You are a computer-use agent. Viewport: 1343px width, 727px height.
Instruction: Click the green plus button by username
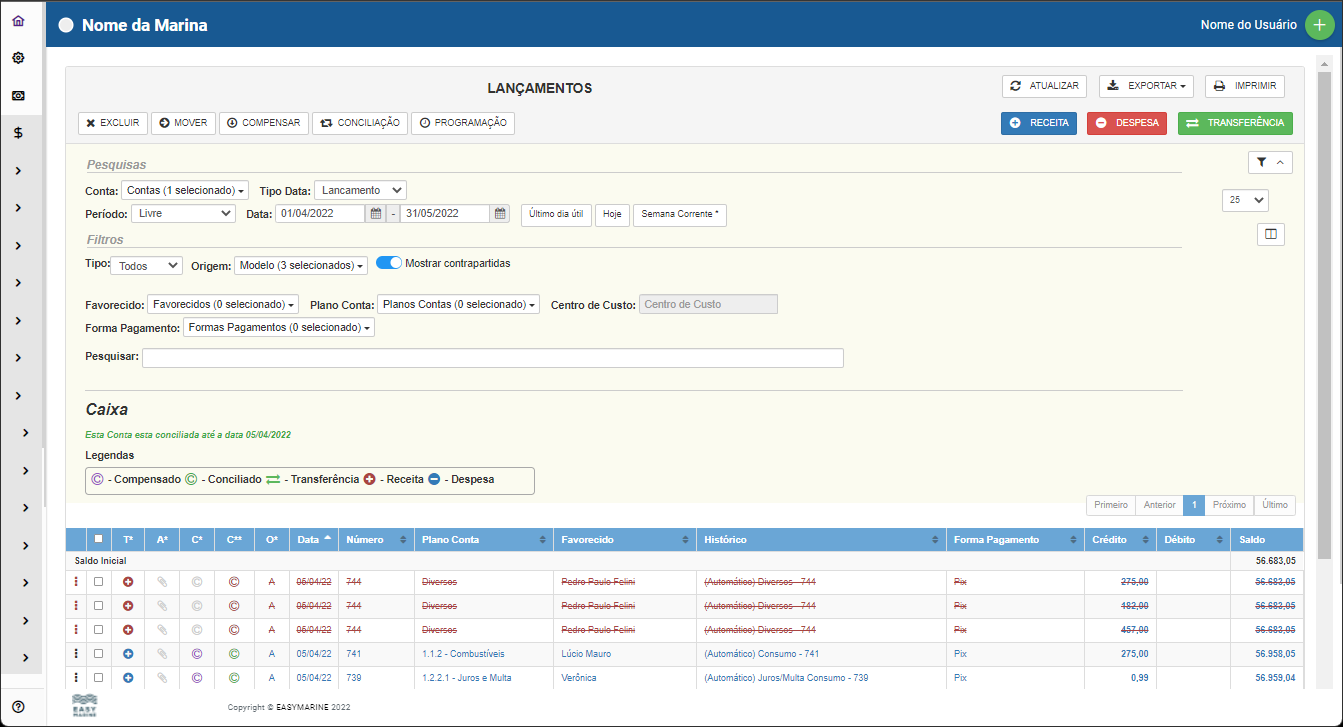pyautogui.click(x=1320, y=25)
